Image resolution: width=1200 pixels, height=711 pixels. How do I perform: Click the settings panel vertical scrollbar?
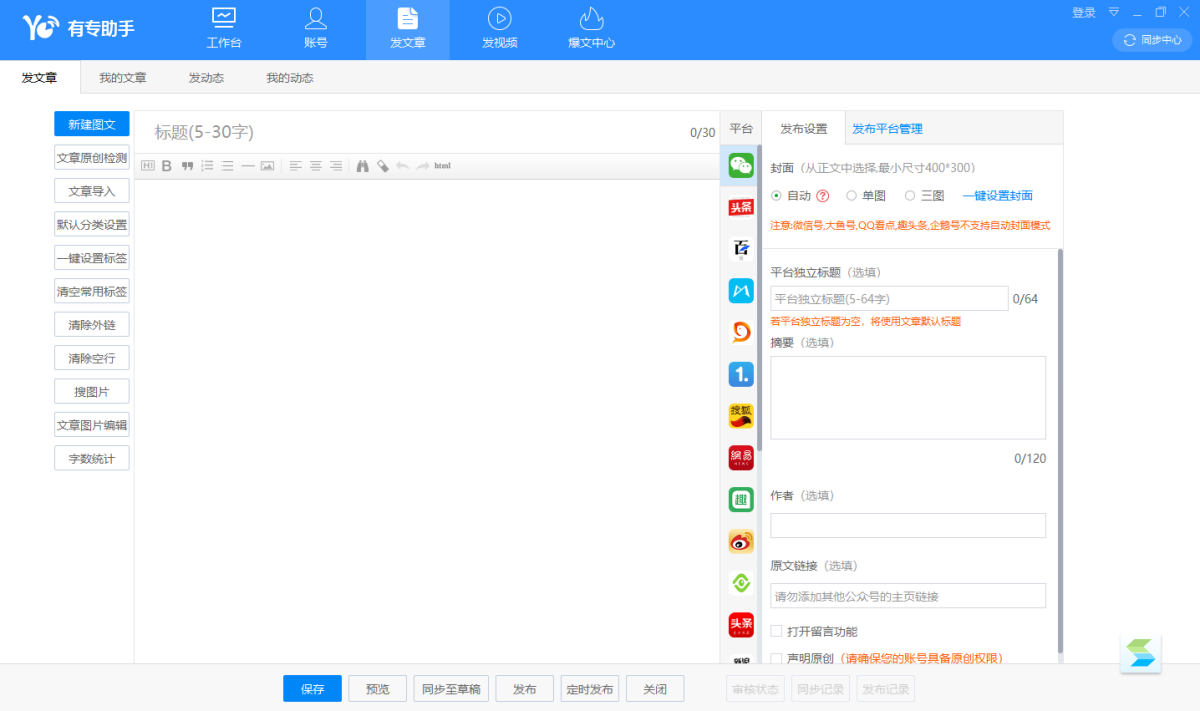[x=1060, y=450]
